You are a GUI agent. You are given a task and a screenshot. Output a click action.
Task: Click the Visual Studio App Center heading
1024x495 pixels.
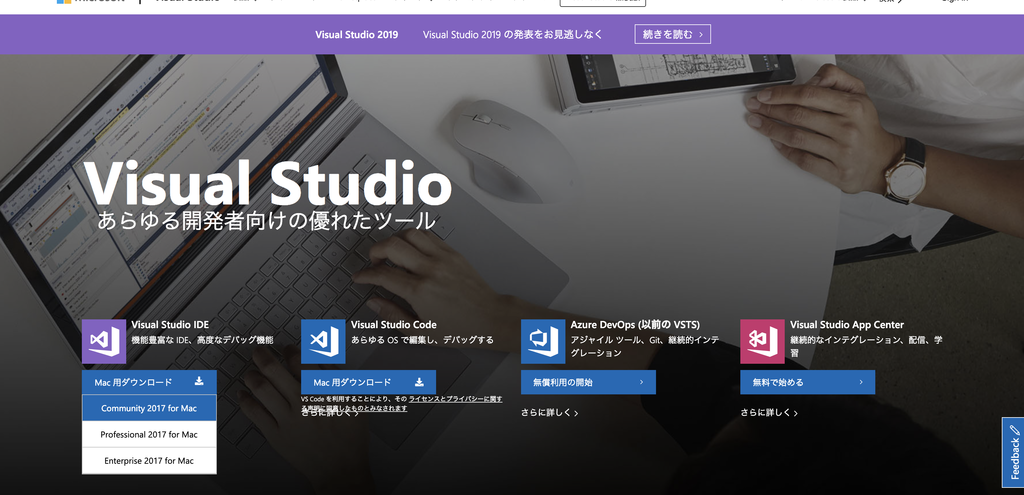tap(847, 325)
